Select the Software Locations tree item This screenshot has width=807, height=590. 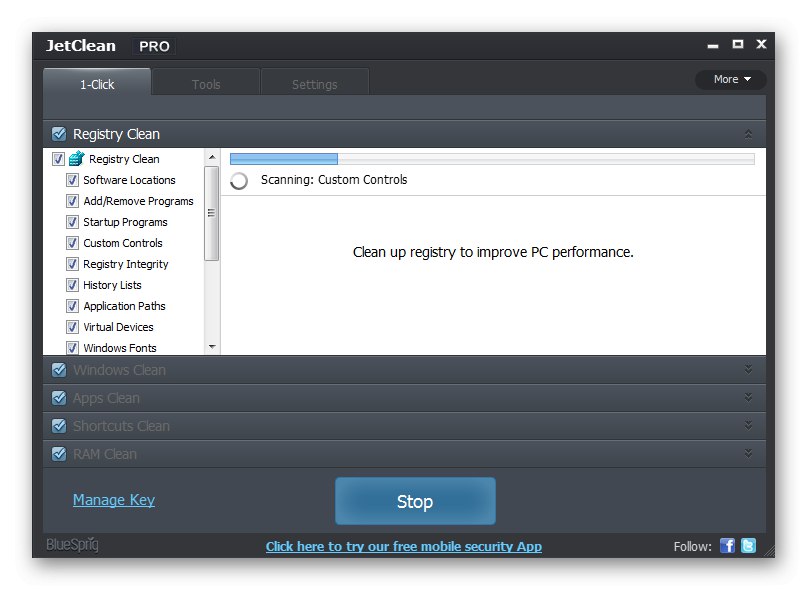click(129, 180)
